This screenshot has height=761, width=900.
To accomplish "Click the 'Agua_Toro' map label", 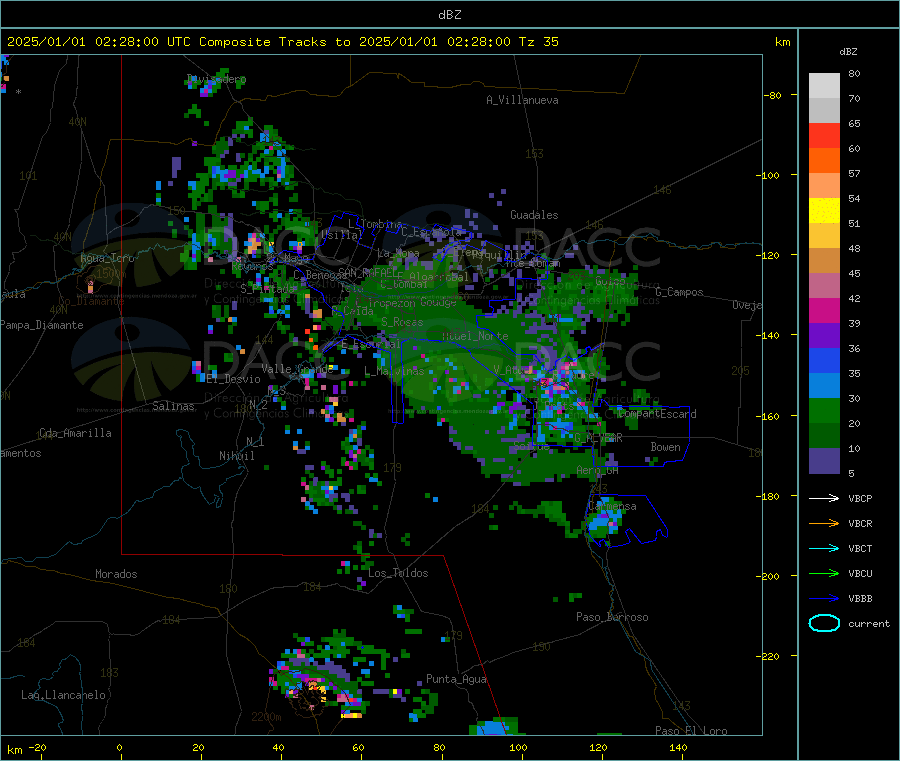I will [107, 258].
